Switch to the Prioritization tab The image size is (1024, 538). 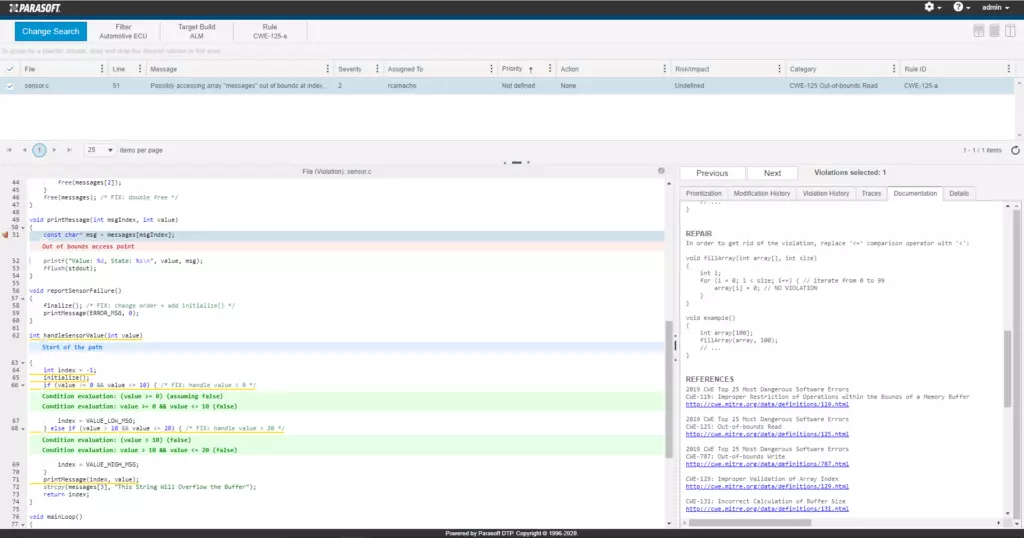703,193
